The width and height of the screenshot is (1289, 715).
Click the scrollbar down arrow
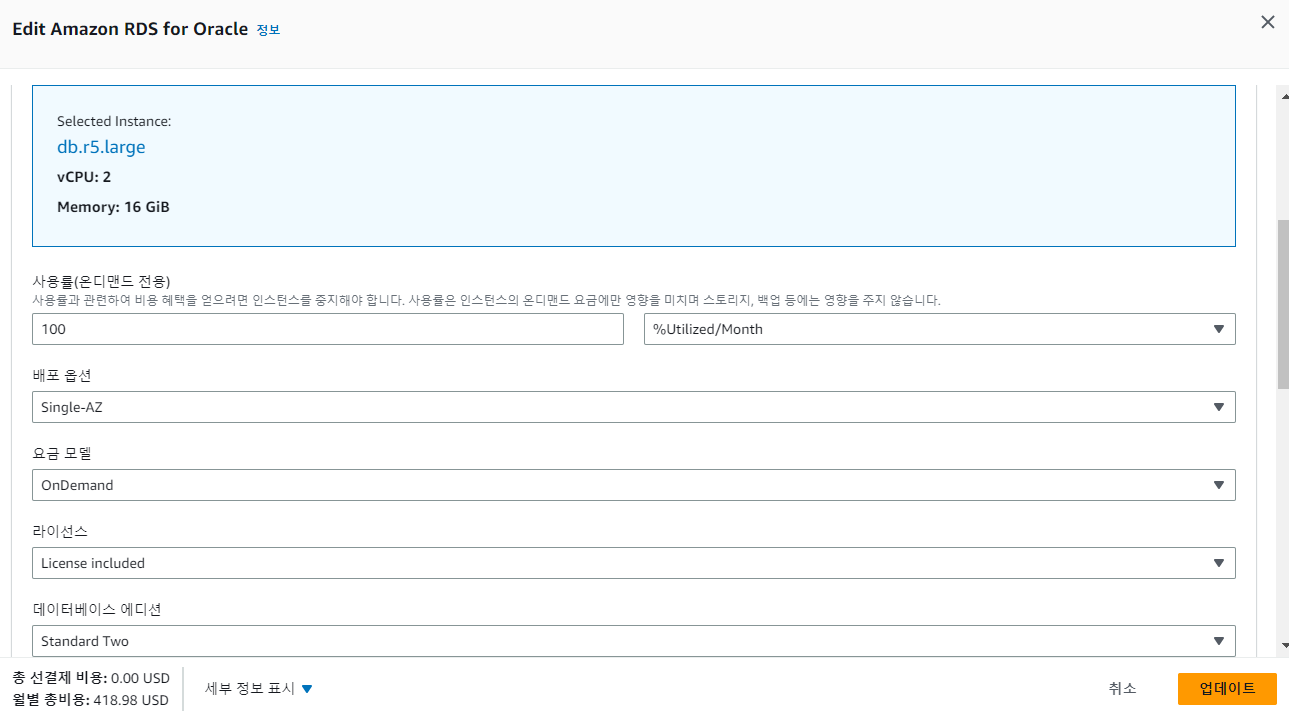pos(1284,646)
